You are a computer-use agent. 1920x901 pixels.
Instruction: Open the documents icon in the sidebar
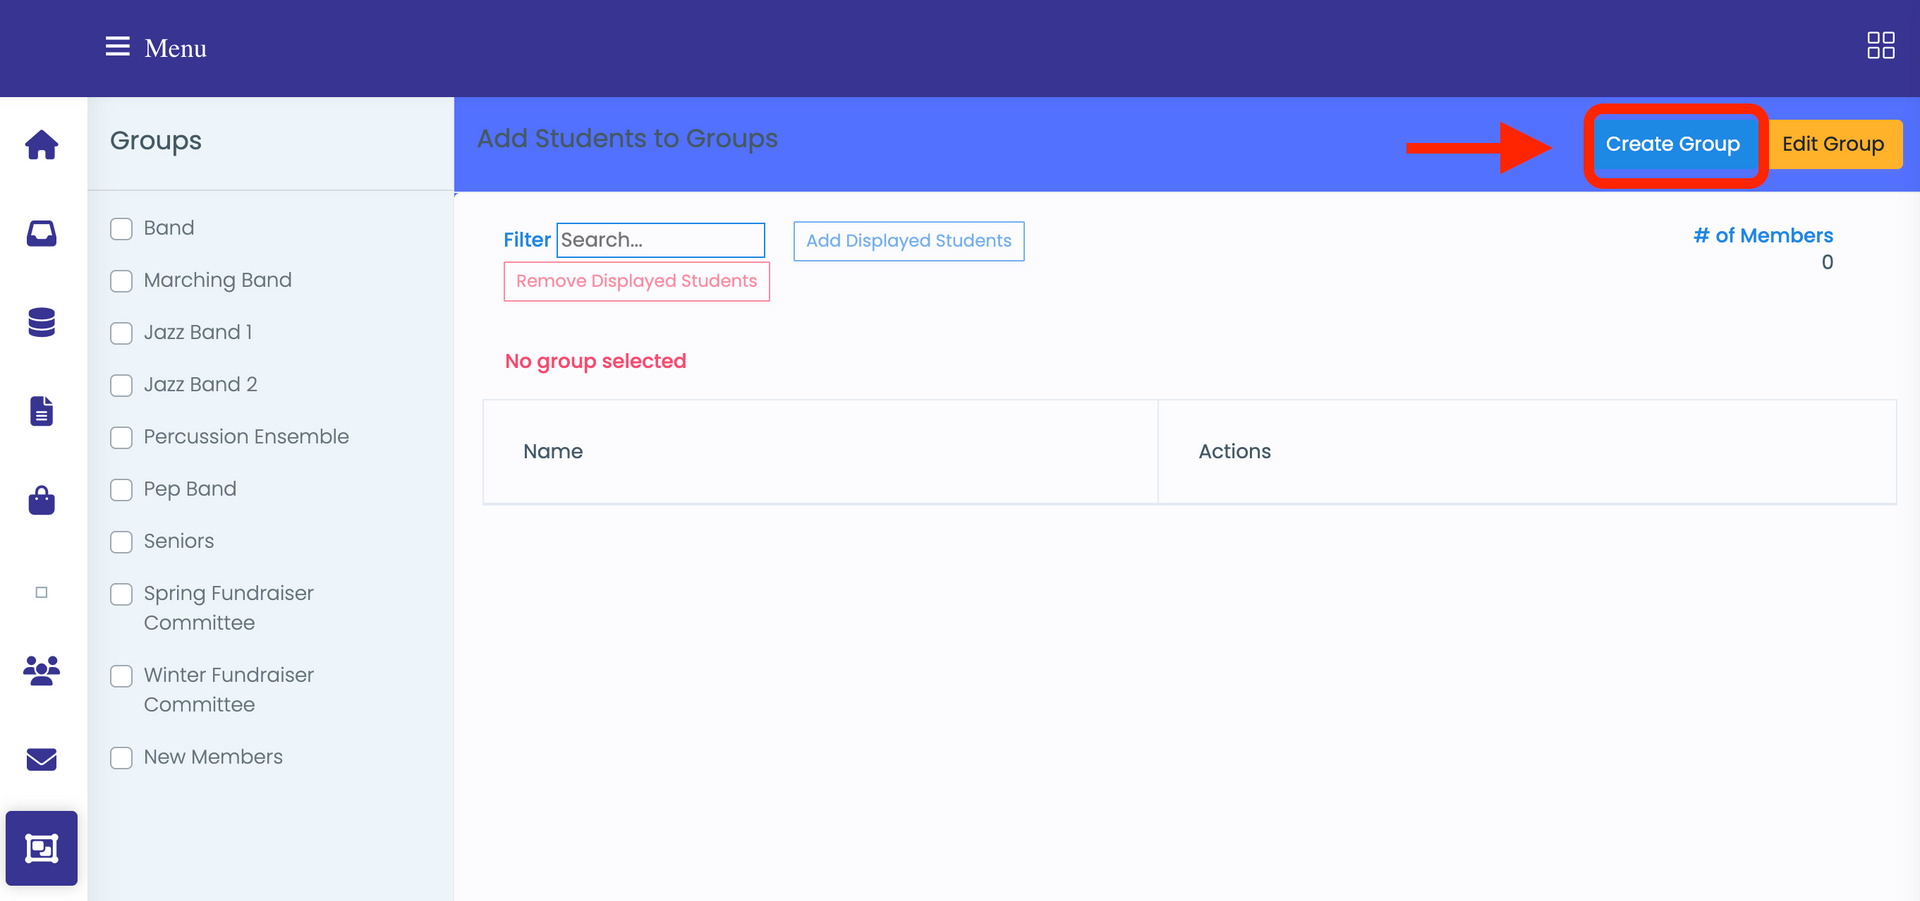click(41, 410)
